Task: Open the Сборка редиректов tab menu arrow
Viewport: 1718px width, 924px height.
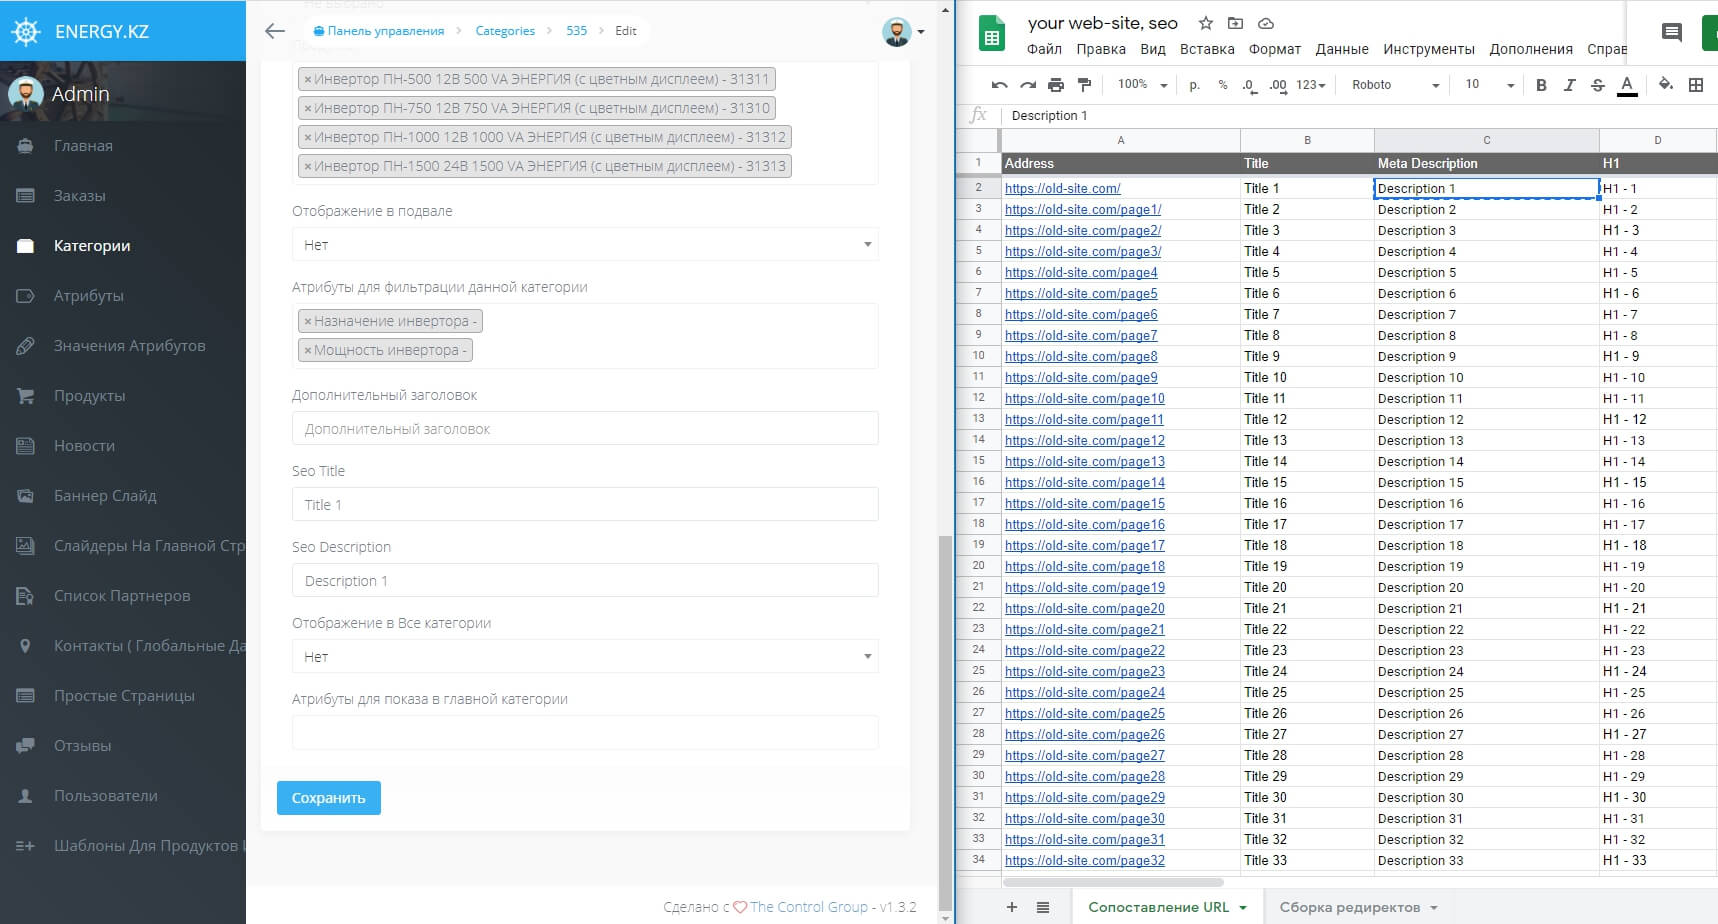Action: pos(1433,908)
